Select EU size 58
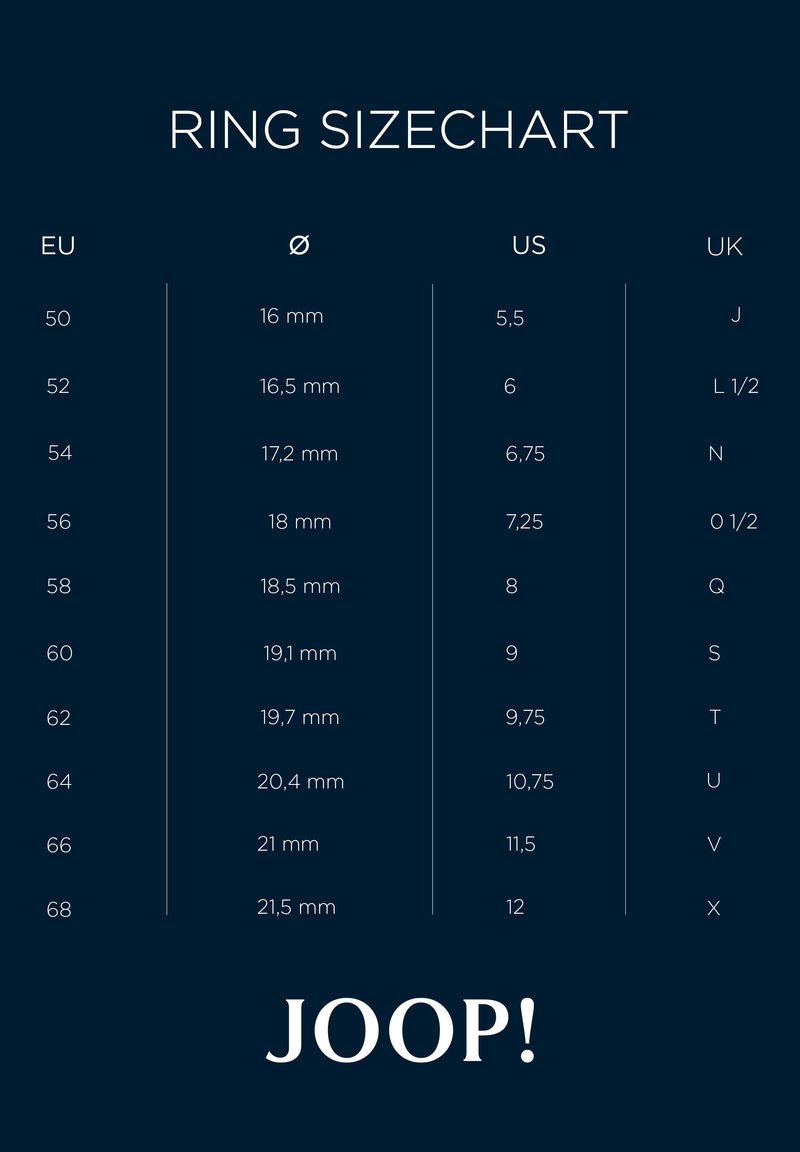The image size is (800, 1152). pos(59,587)
